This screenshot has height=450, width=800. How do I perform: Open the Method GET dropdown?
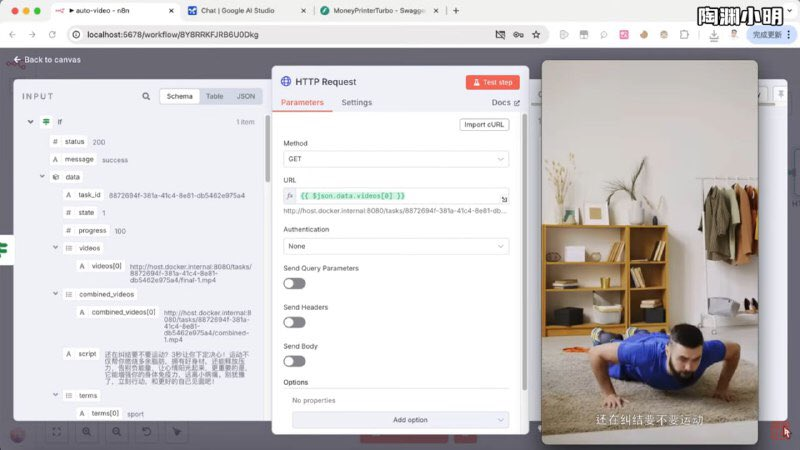[395, 159]
